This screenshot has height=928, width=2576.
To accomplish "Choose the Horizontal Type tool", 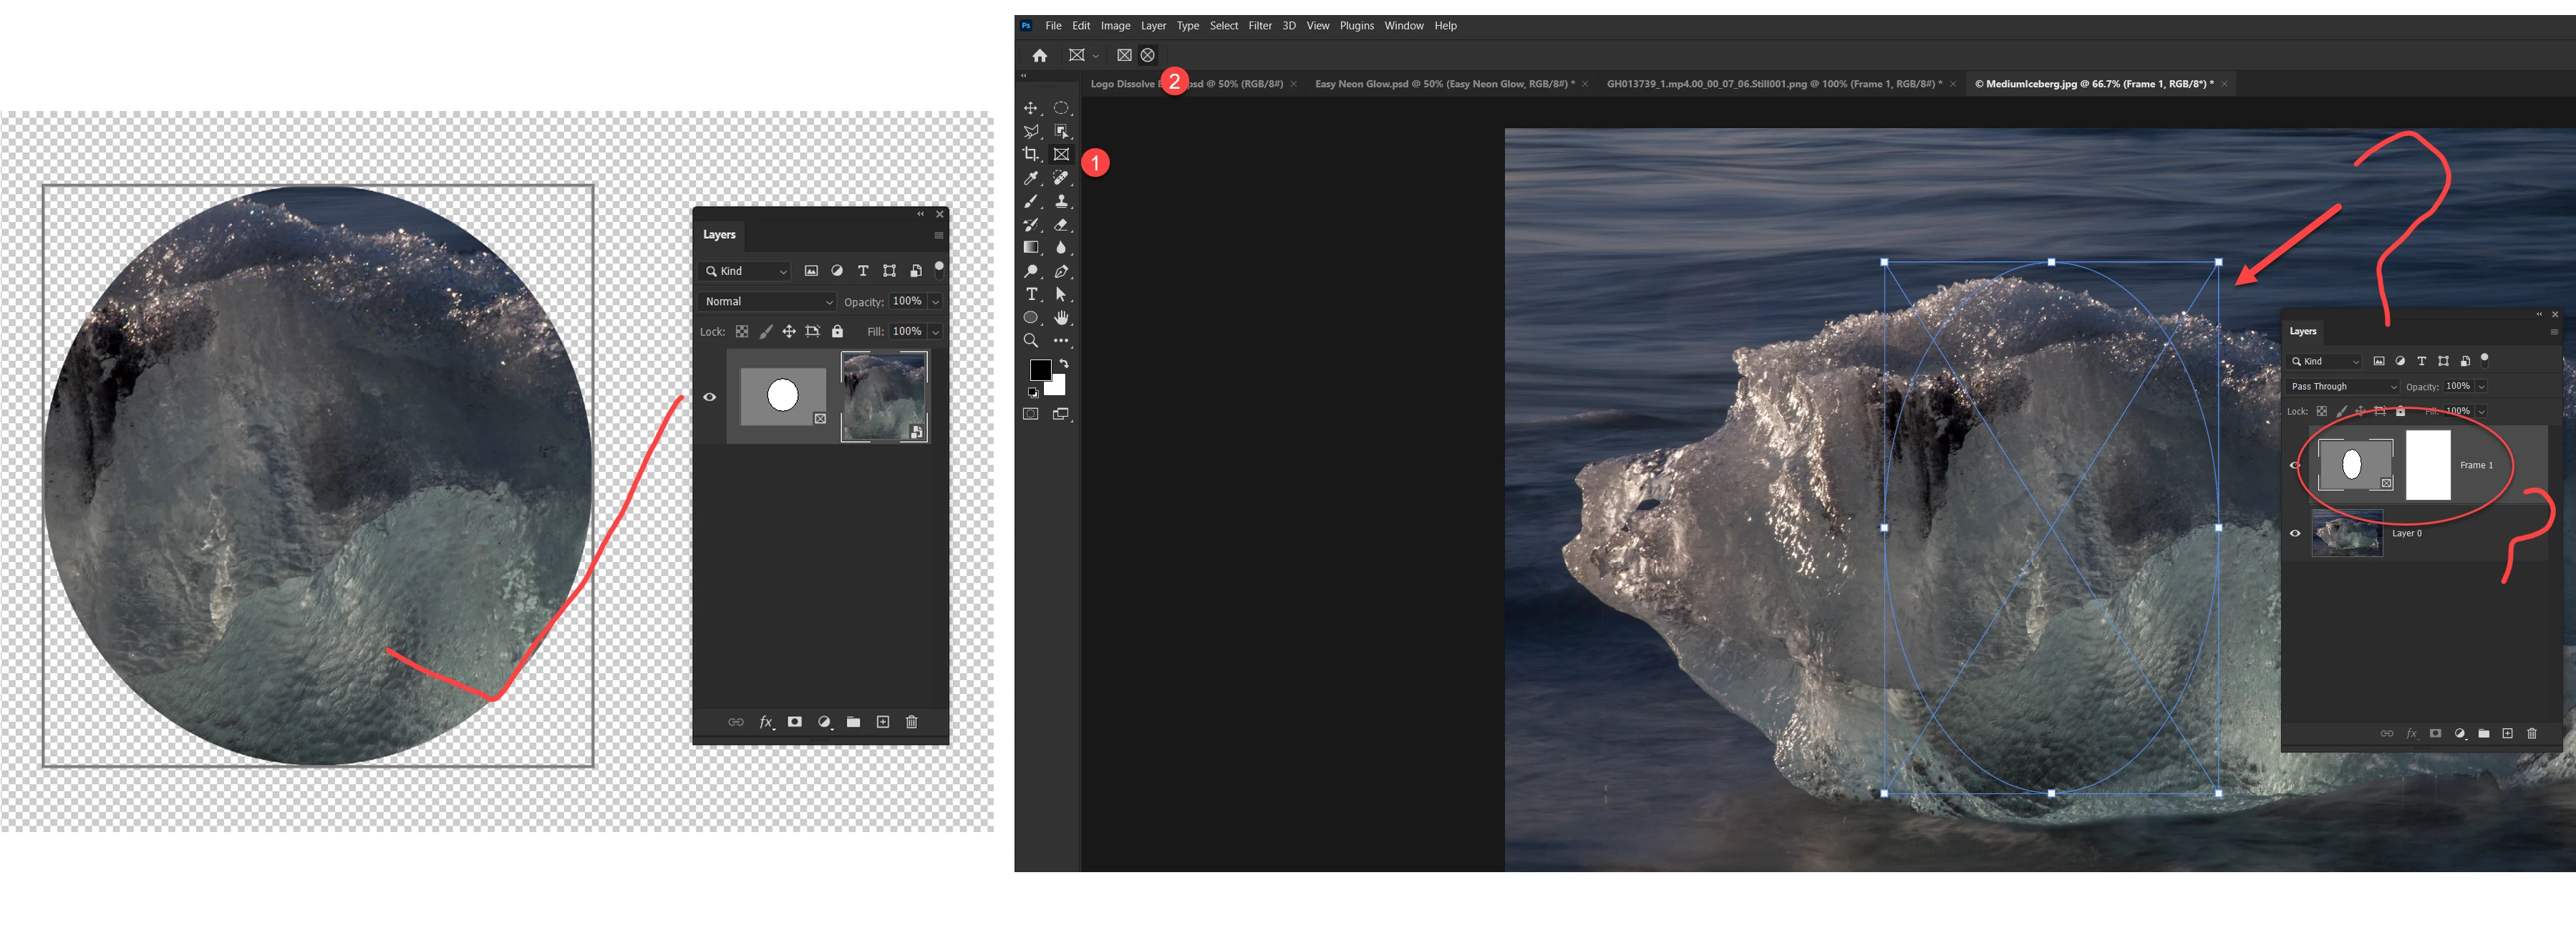I will pos(1031,294).
